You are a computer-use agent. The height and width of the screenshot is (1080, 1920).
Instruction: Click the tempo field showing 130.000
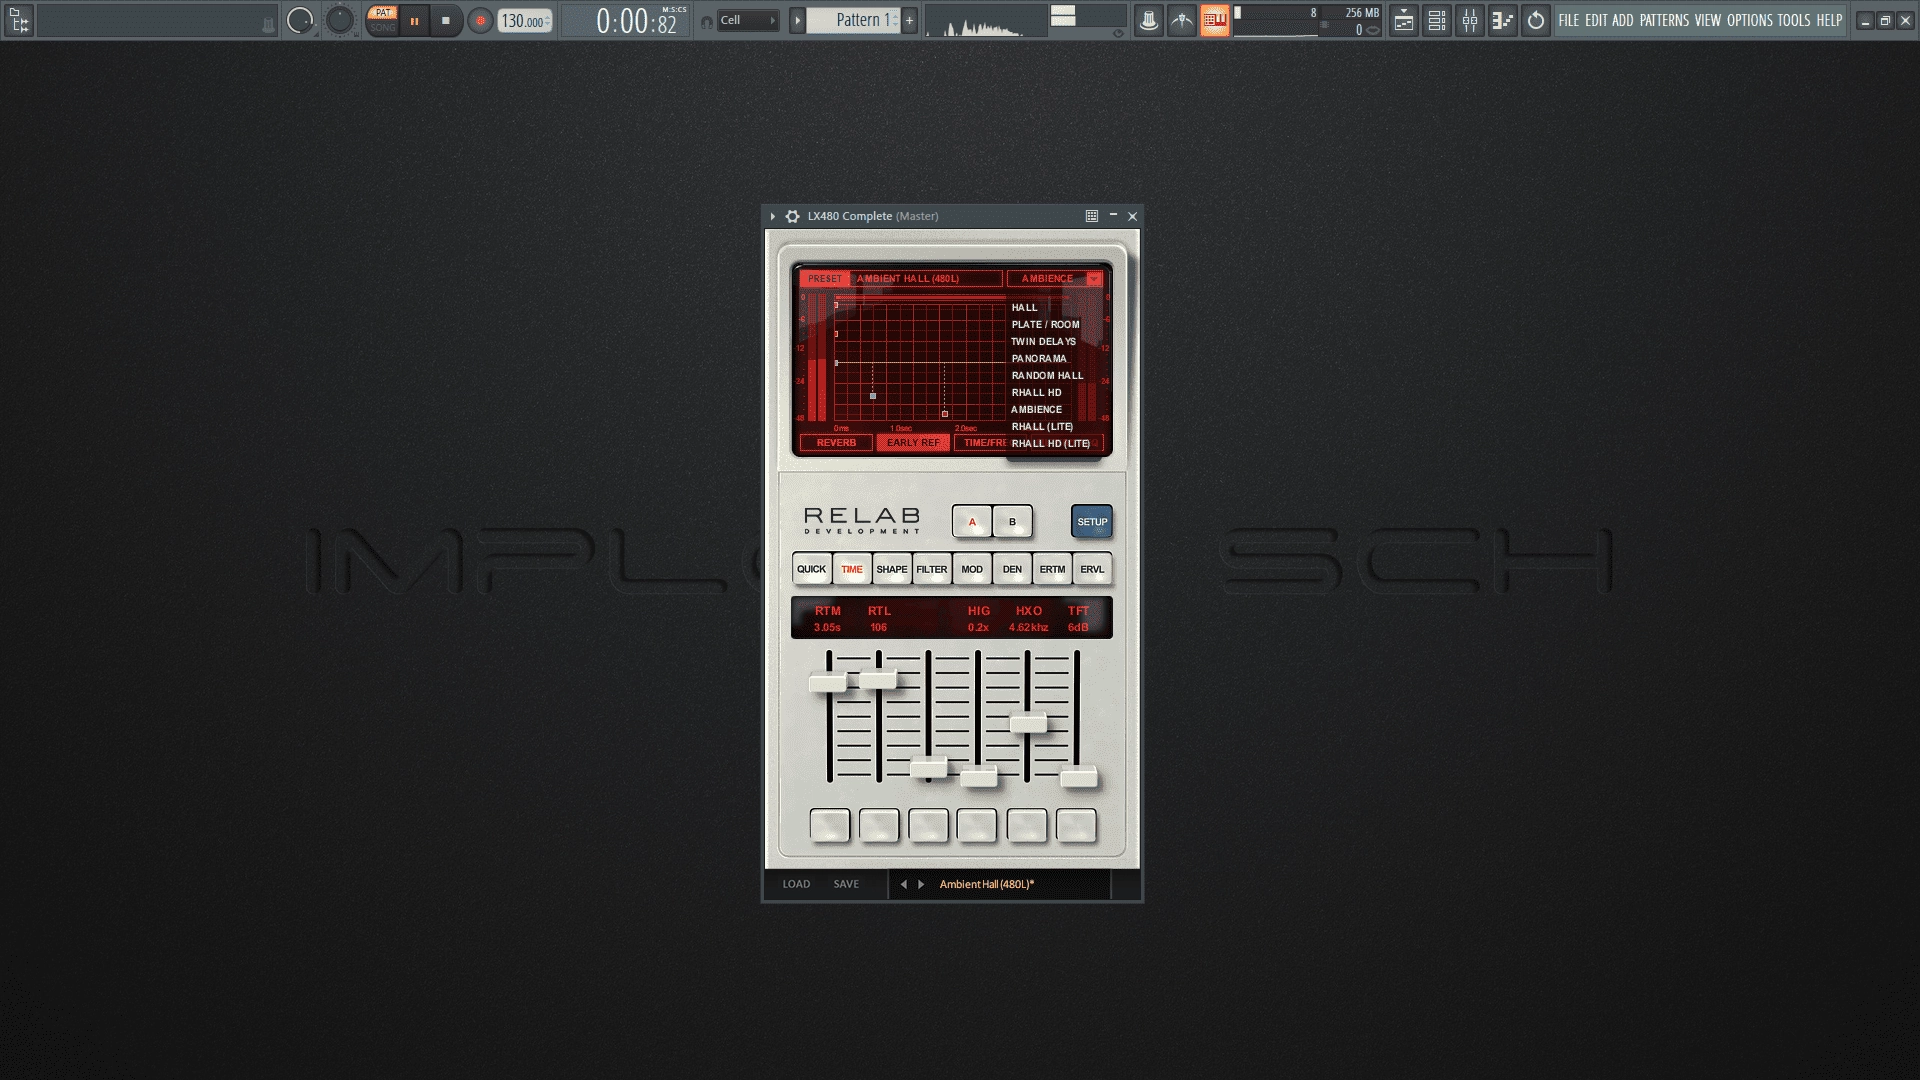coord(525,21)
